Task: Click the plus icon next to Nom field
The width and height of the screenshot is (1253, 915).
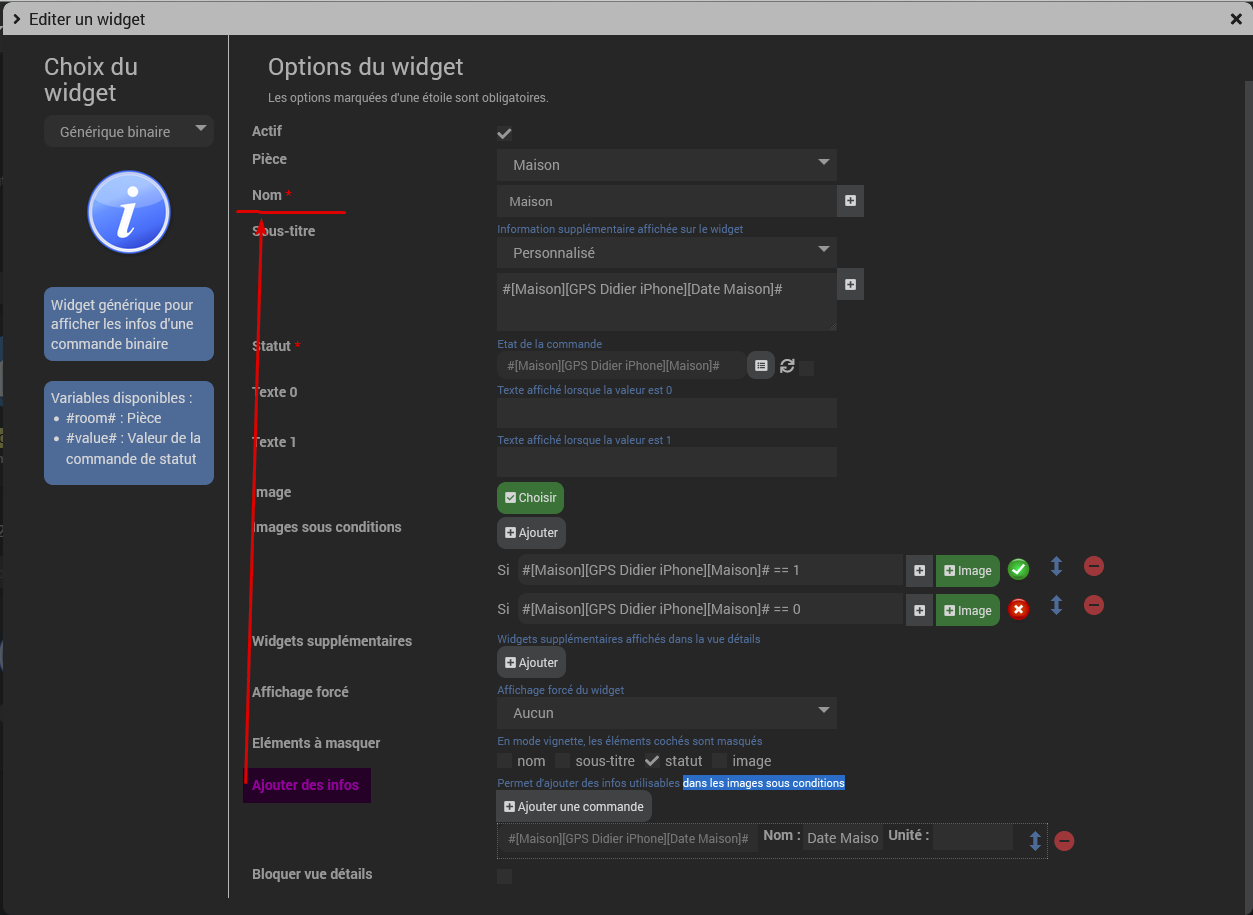Action: (850, 201)
